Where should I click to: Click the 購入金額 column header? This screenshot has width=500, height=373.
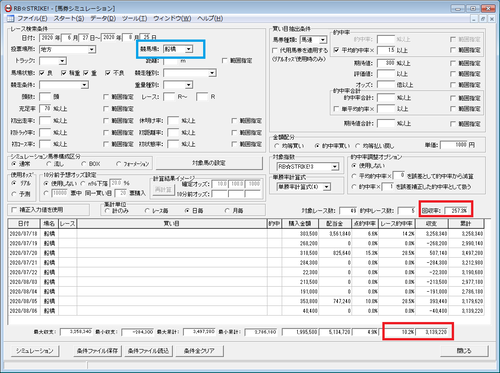[300, 223]
